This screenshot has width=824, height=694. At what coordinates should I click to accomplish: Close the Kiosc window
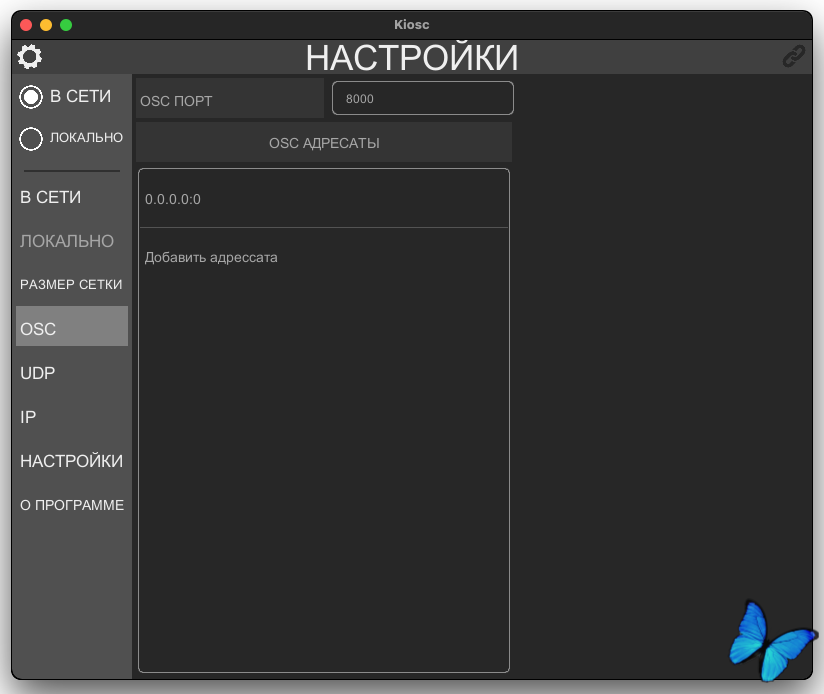(26, 24)
